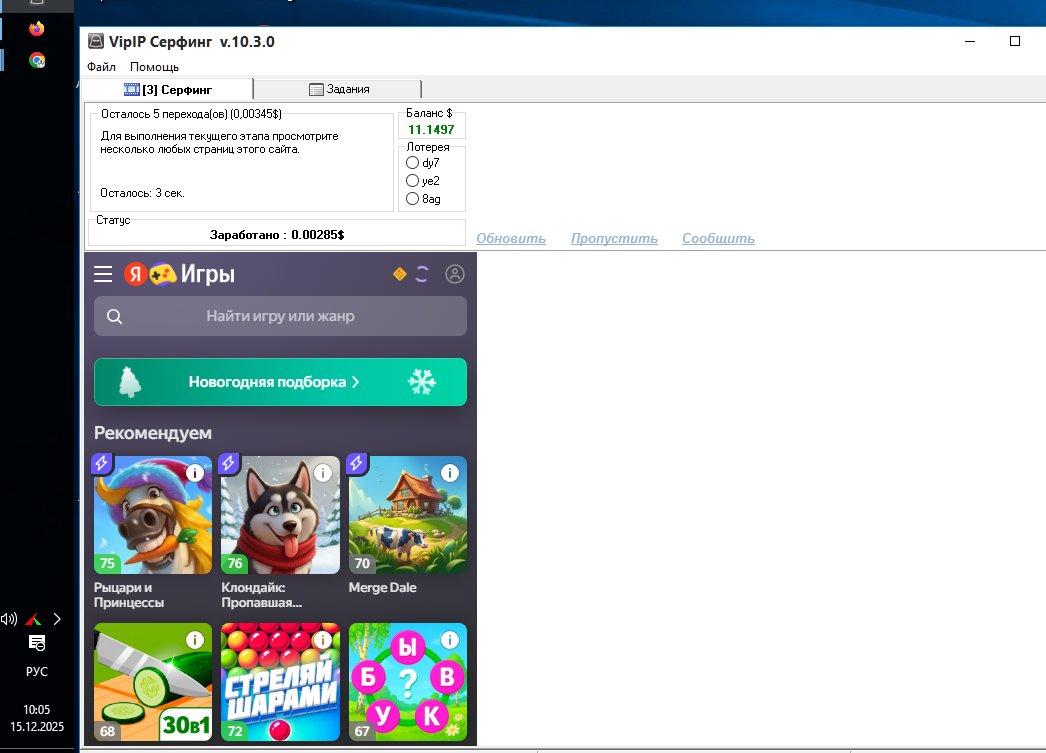Click info icon on Merge Dale game

[x=450, y=473]
